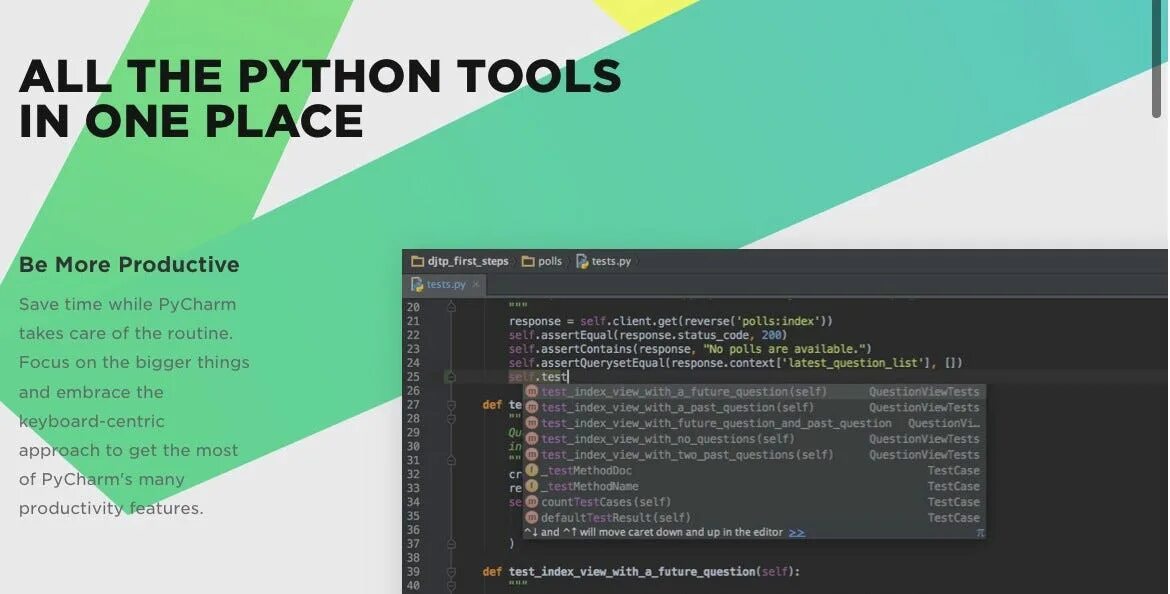
Task: Toggle the fold marker at line 28
Action: 451,419
